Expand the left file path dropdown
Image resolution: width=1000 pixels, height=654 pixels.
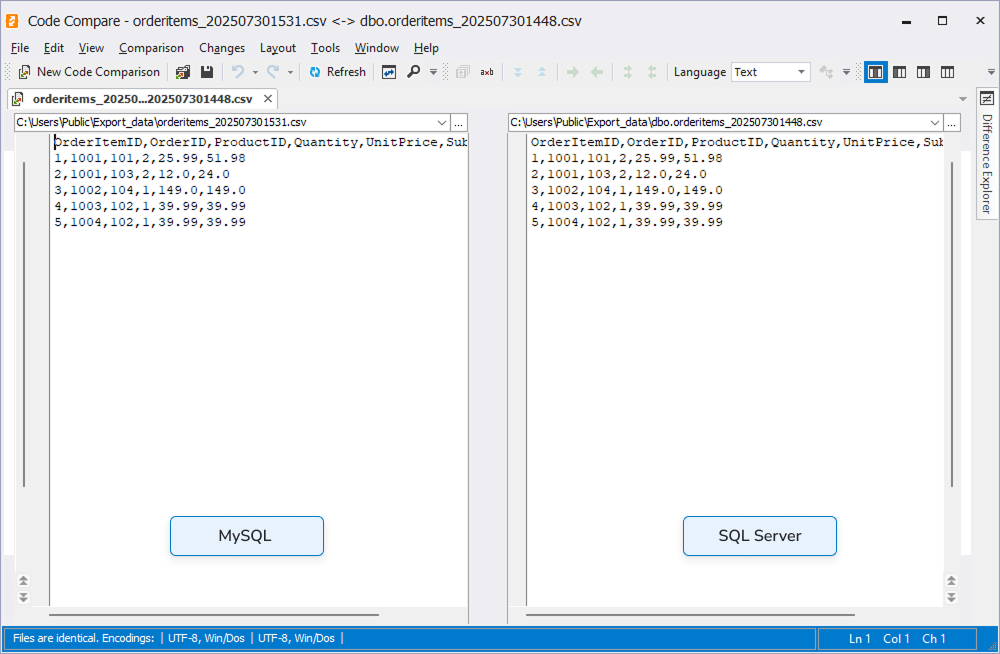(442, 122)
